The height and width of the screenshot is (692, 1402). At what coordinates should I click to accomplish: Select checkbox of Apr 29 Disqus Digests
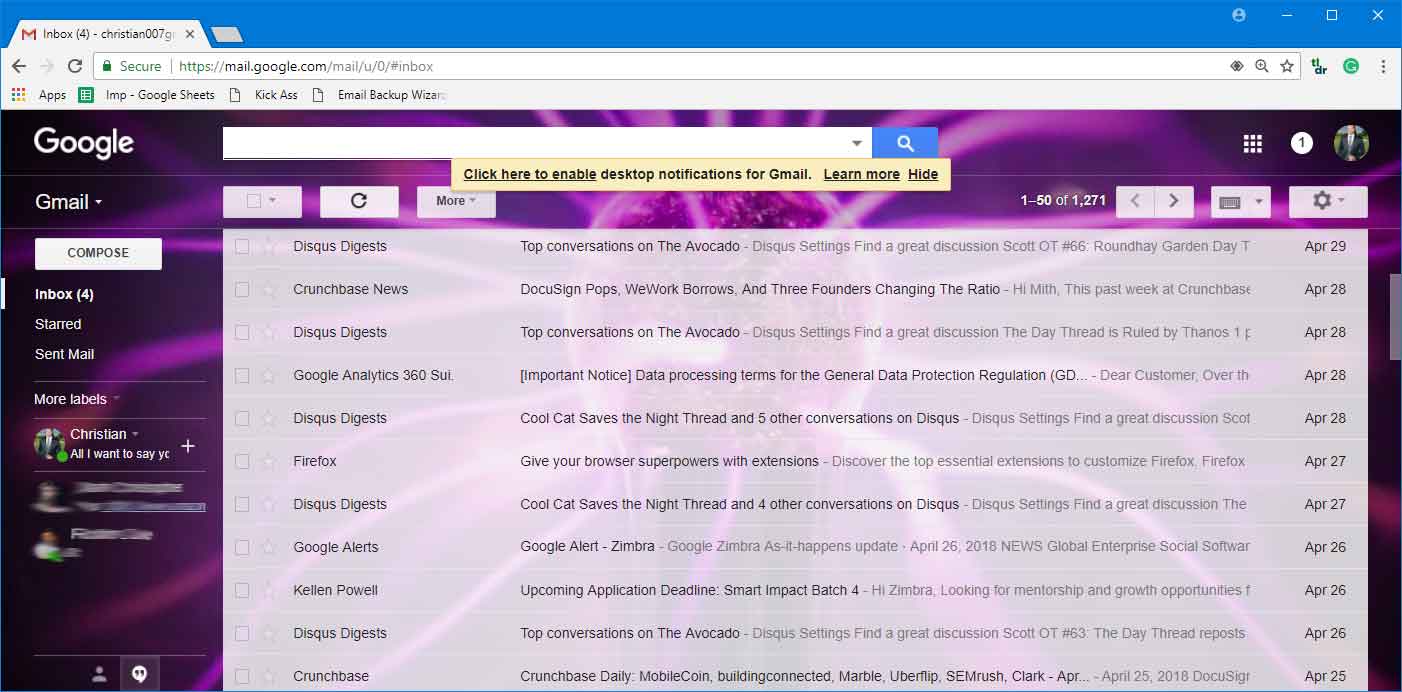tap(241, 247)
